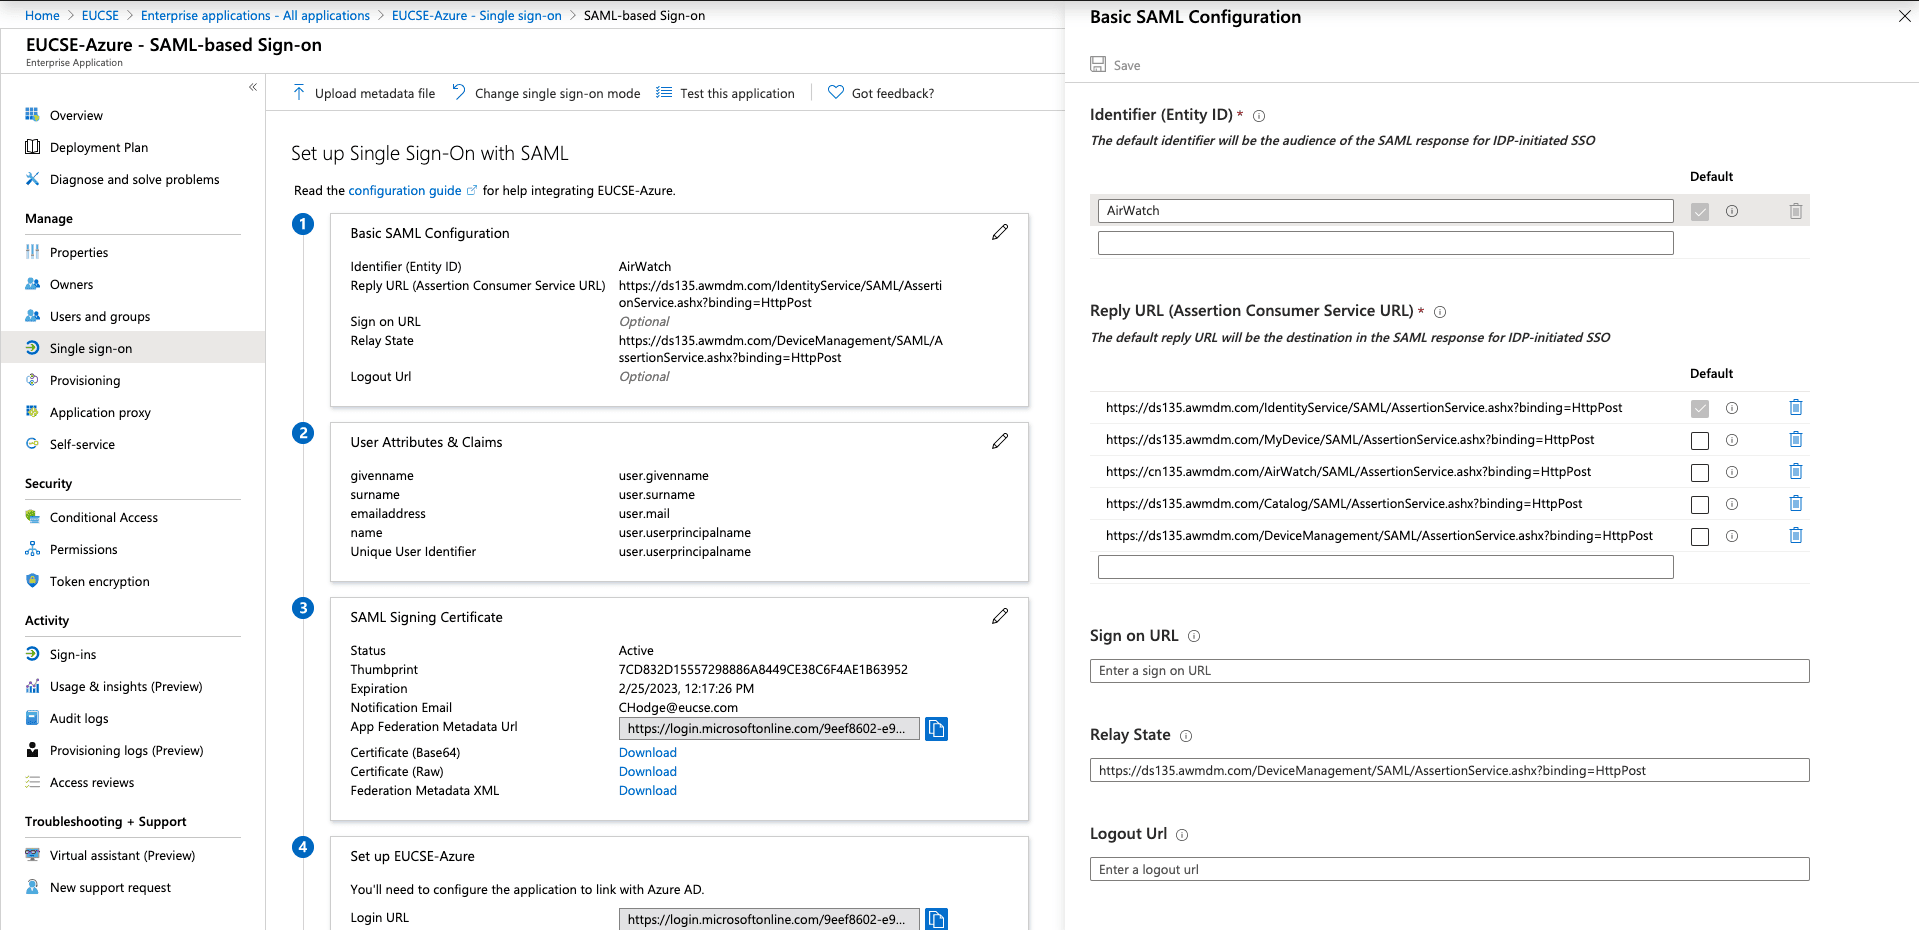The width and height of the screenshot is (1919, 930).
Task: Click the Logout Url input field
Action: click(x=1449, y=869)
